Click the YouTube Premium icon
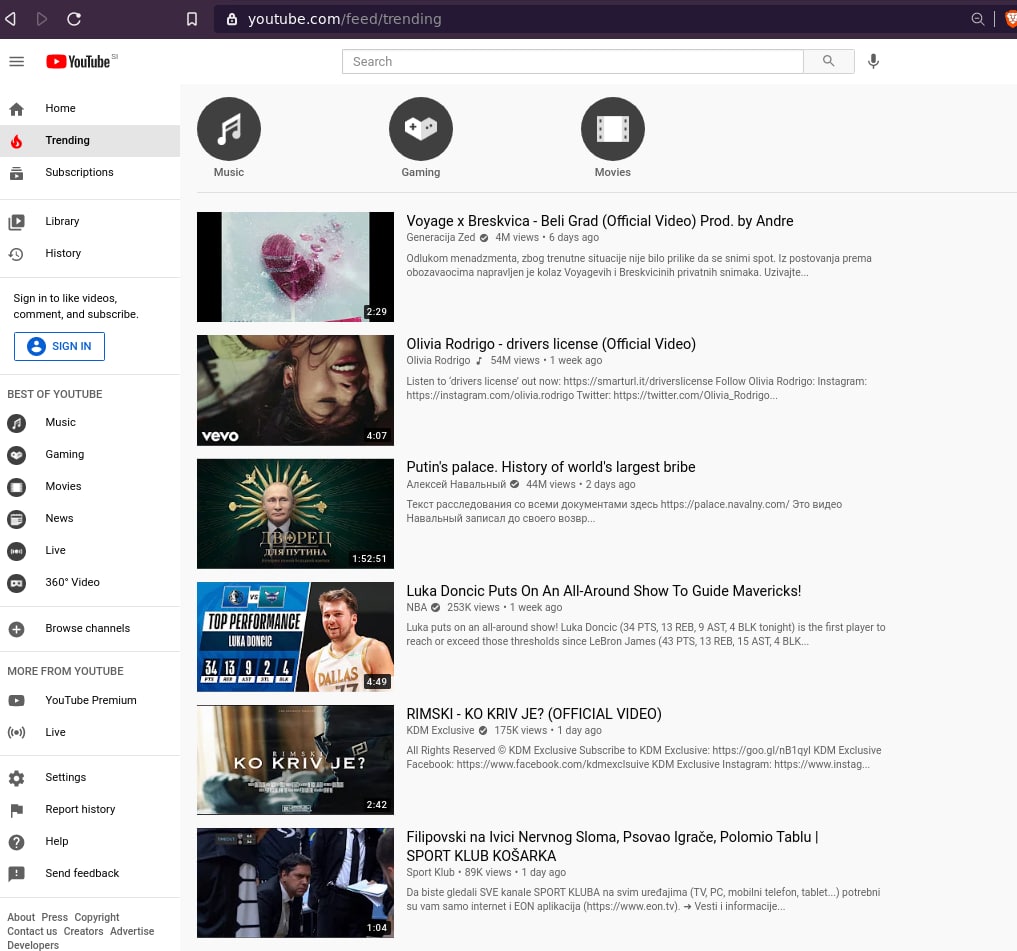Viewport: 1017px width, 951px height. click(17, 701)
